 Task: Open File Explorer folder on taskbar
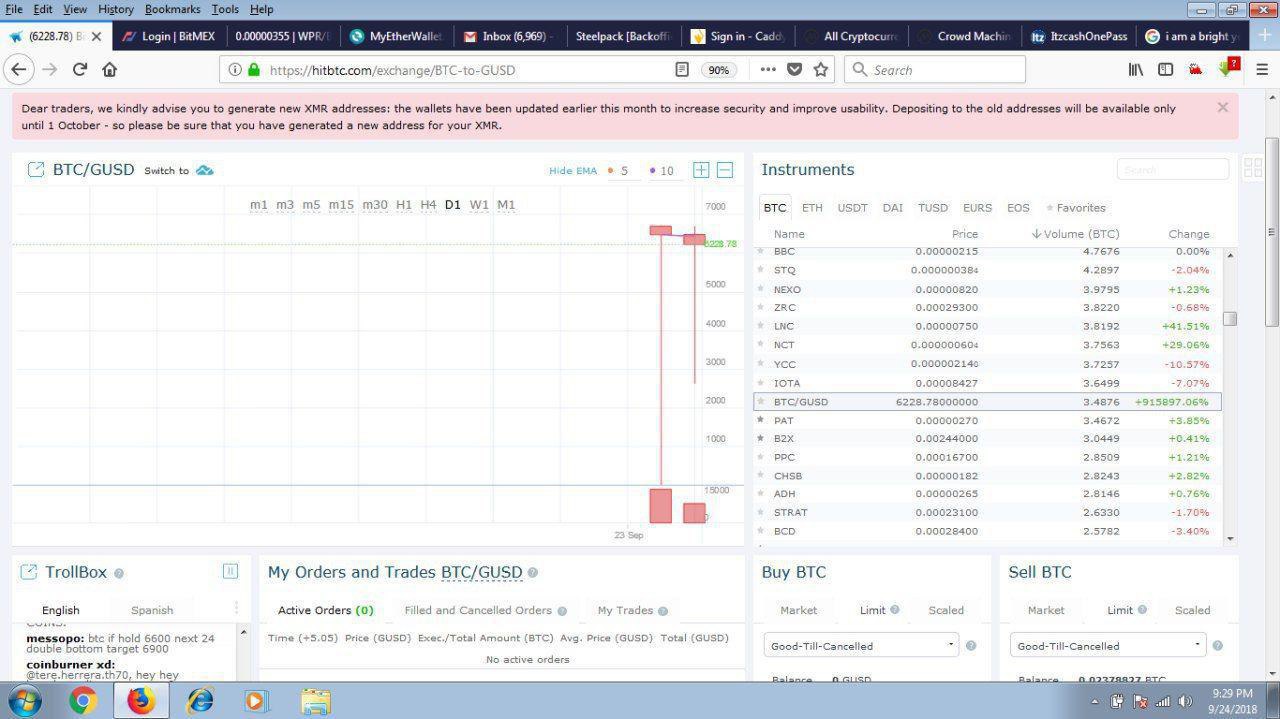coord(316,701)
